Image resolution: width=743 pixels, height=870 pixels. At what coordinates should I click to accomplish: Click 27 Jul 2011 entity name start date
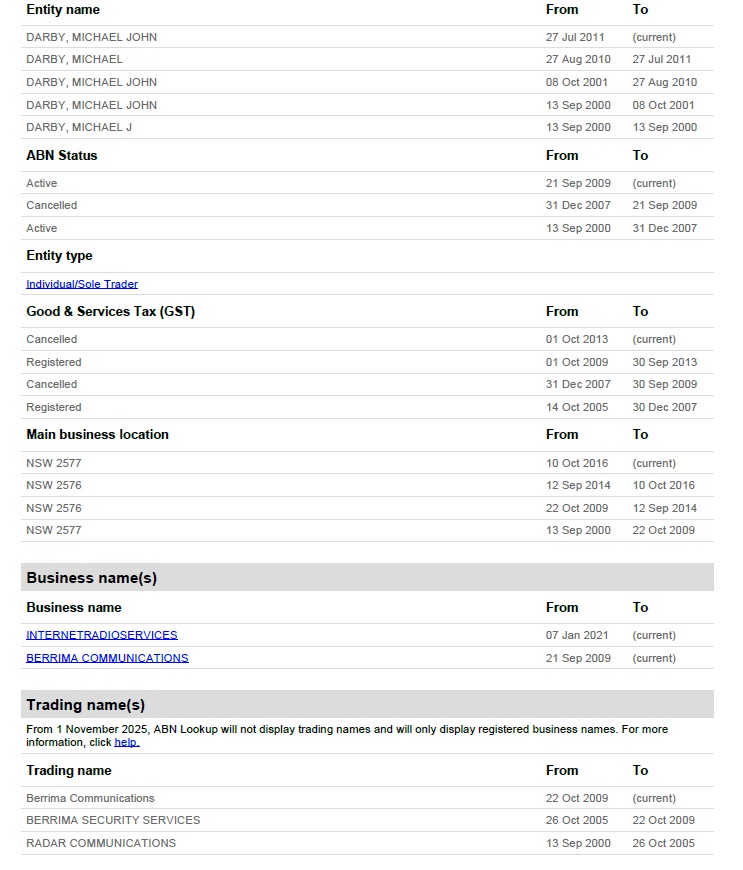tap(575, 37)
